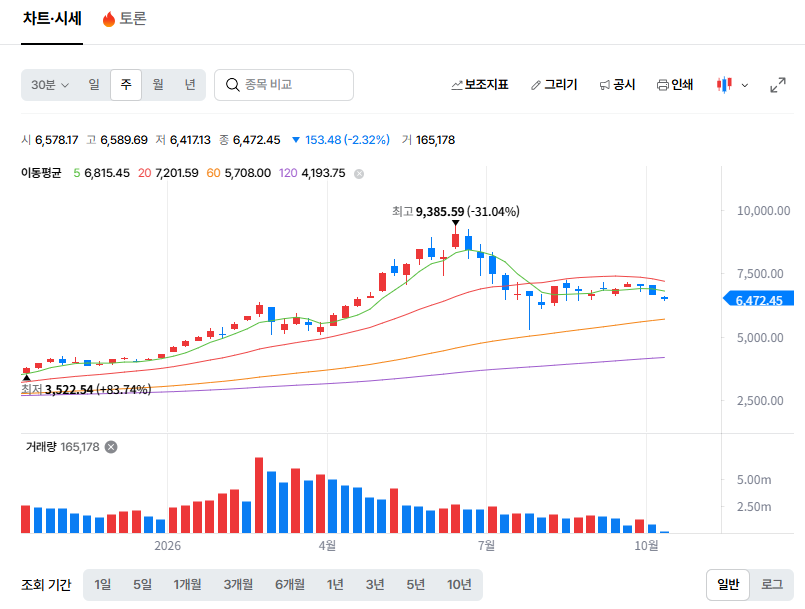Screen dimensions: 805x609
Task: Switch to the 토론 tab
Action: [125, 19]
